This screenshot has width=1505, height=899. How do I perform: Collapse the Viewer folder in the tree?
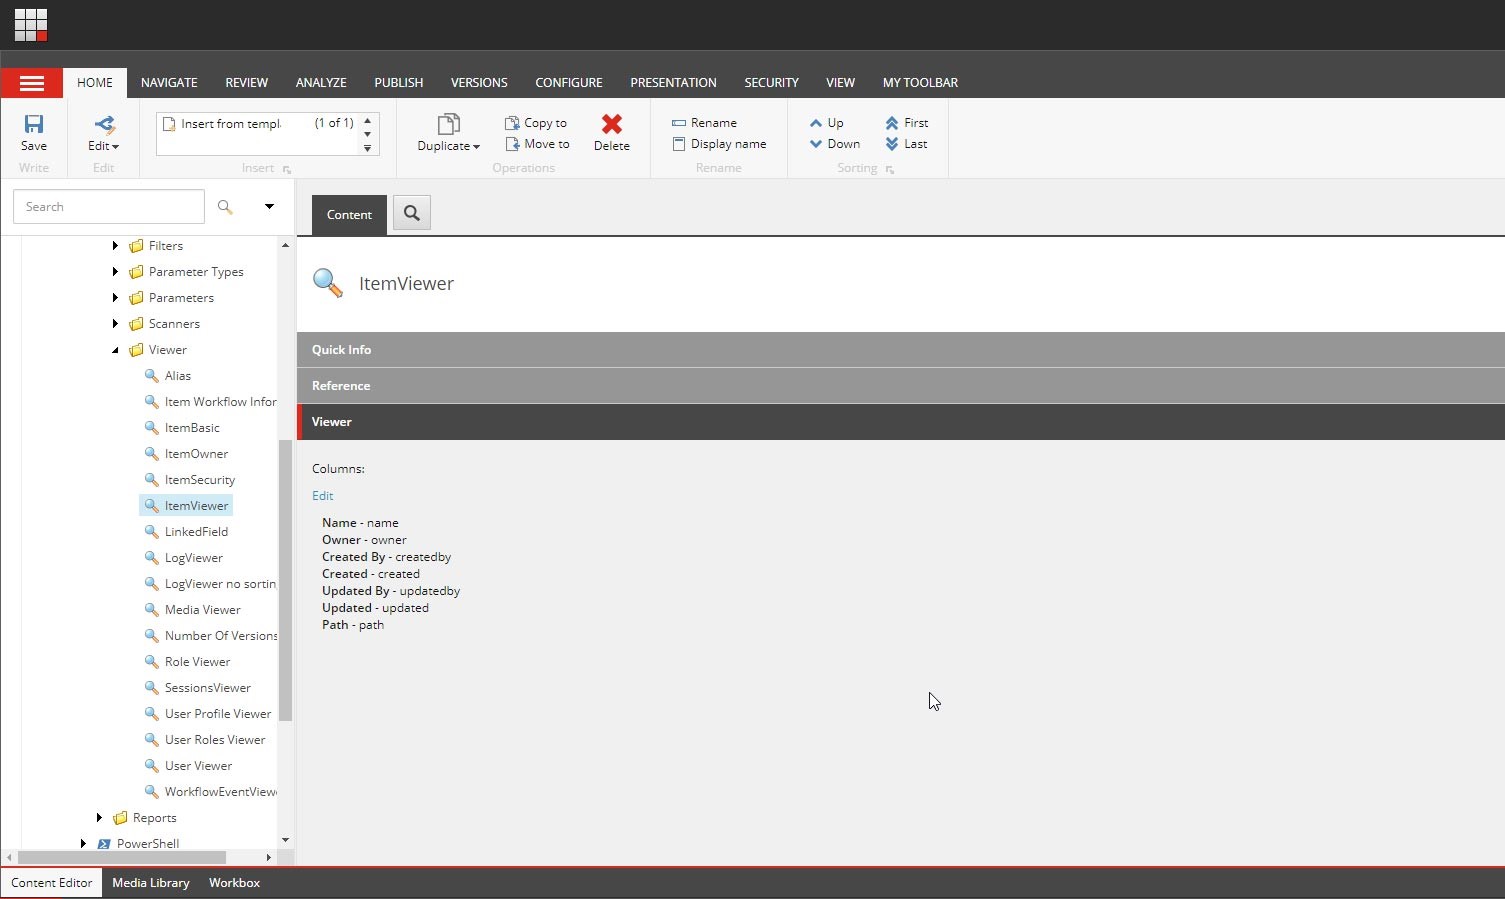(115, 350)
